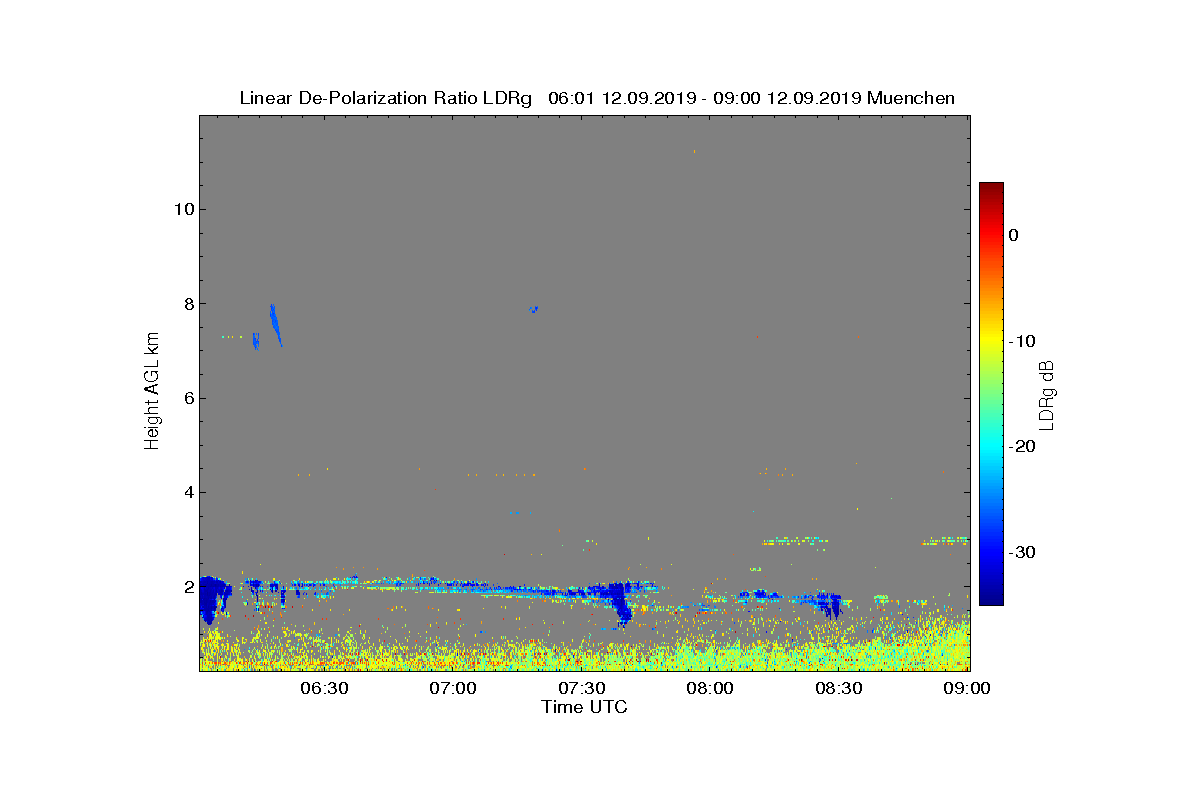Image resolution: width=1200 pixels, height=800 pixels.
Task: Click the colorbar value 0
Action: [1013, 235]
